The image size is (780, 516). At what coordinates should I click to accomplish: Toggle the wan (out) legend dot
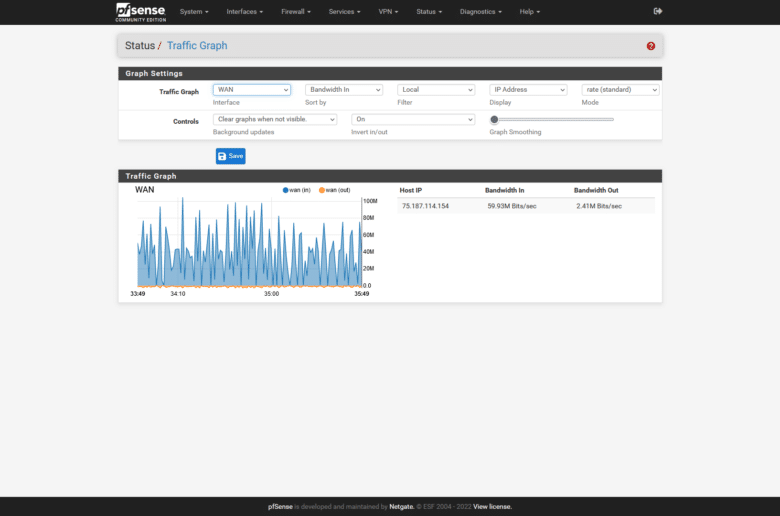click(322, 190)
